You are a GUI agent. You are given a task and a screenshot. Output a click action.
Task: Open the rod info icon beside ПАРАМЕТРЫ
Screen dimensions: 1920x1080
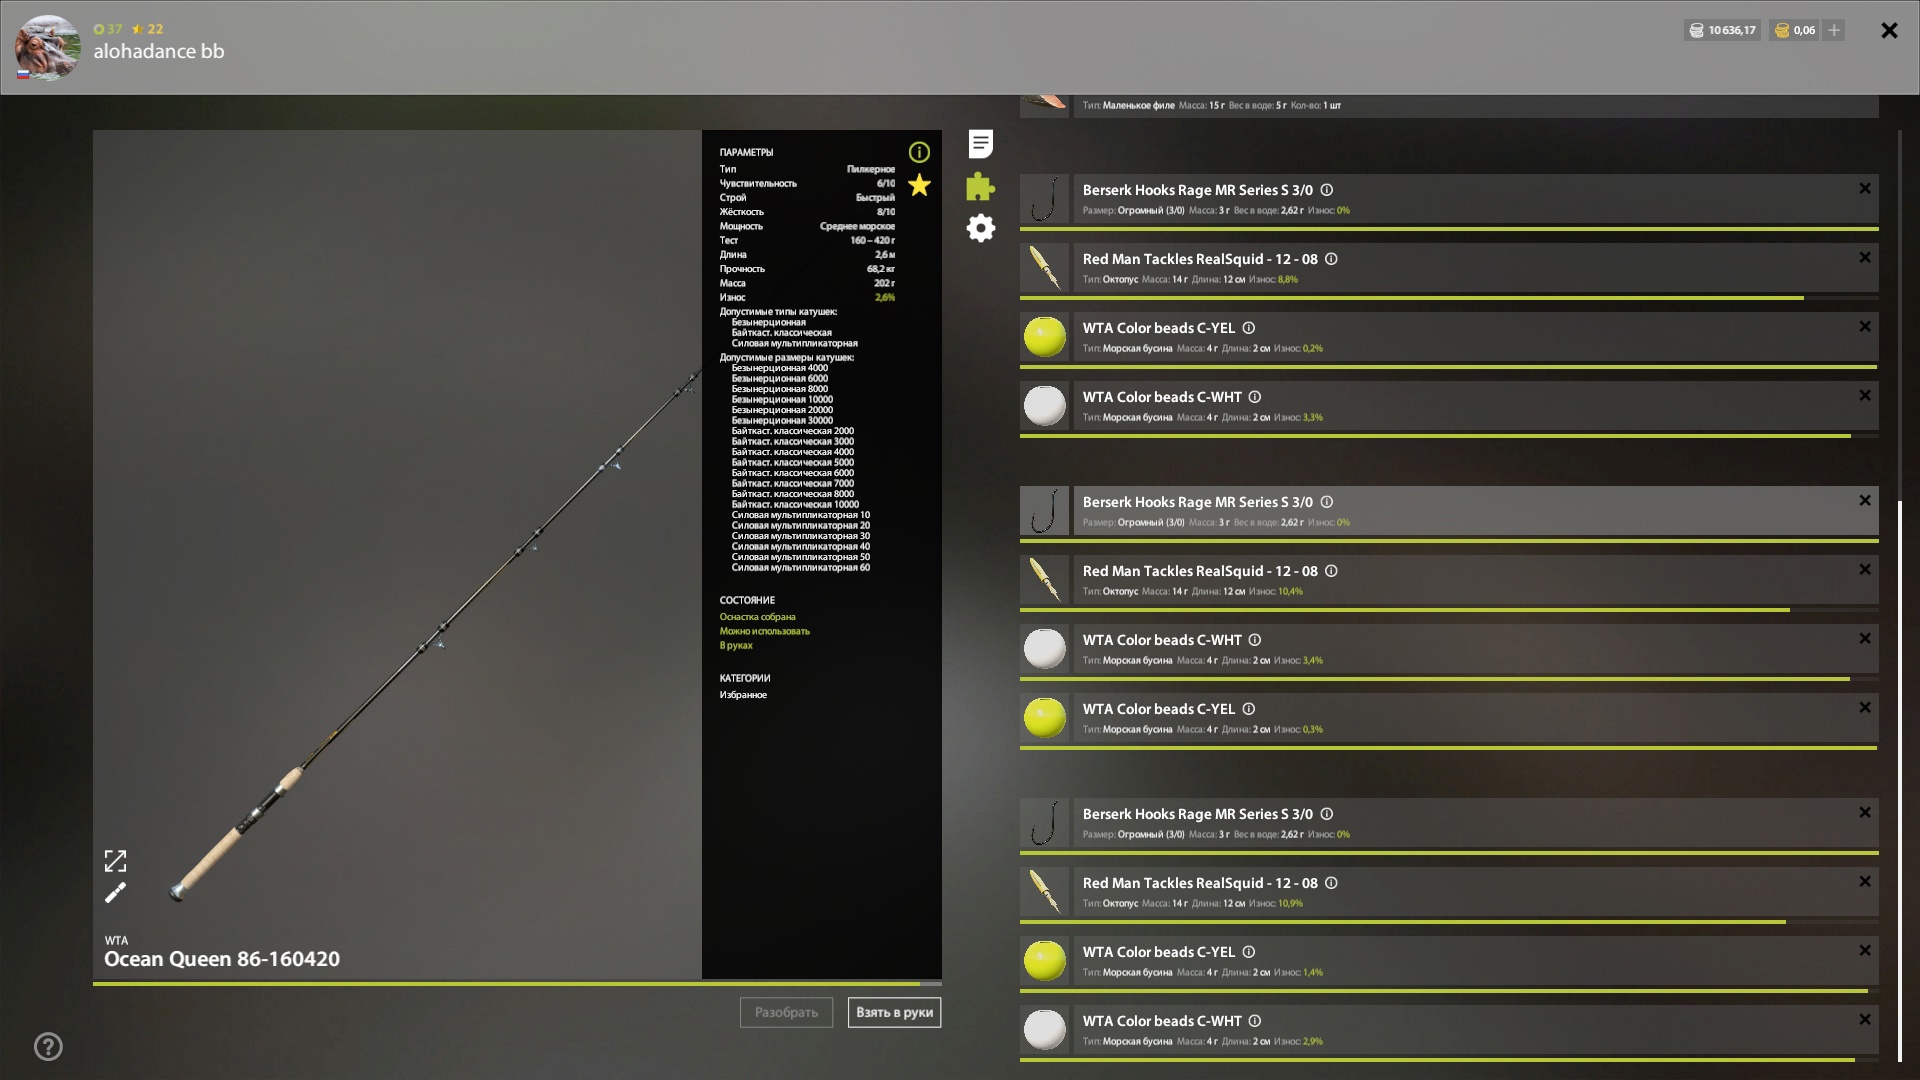(x=919, y=152)
